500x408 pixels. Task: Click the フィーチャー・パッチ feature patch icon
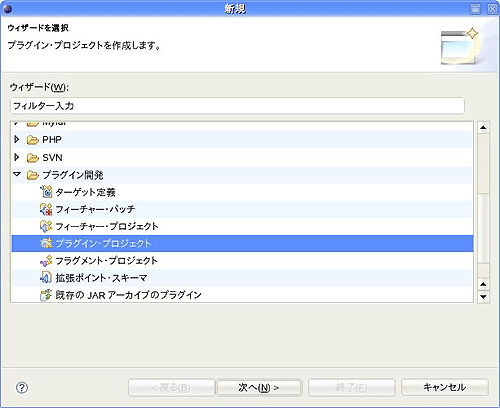pyautogui.click(x=46, y=209)
